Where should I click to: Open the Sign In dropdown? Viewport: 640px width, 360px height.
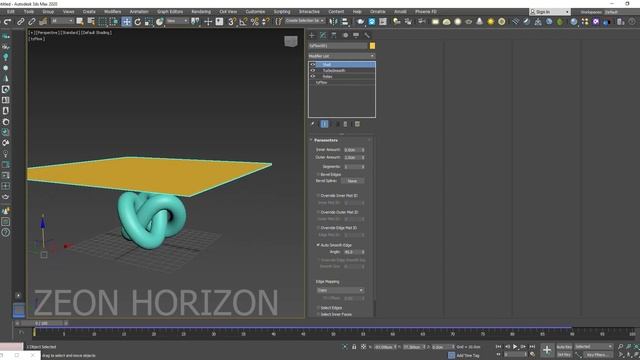pyautogui.click(x=549, y=12)
